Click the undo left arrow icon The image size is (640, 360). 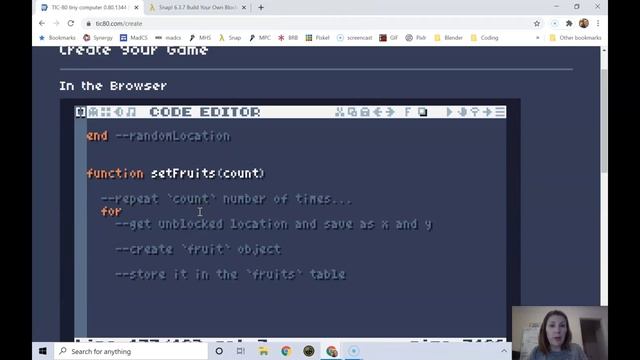(x=378, y=112)
